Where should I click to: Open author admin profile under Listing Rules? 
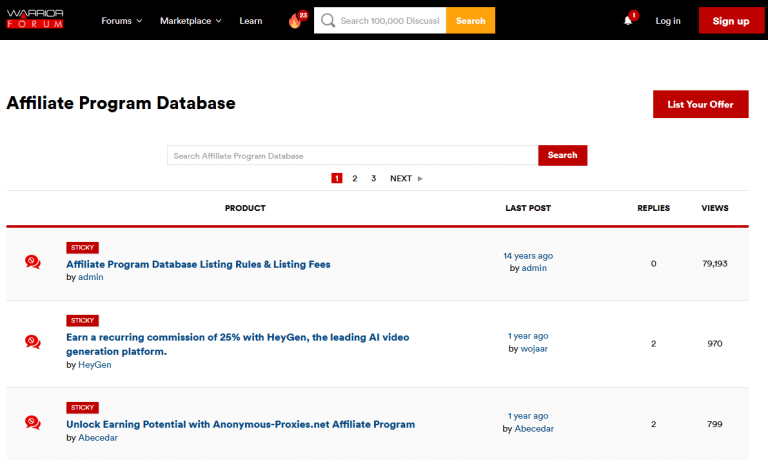coord(91,277)
